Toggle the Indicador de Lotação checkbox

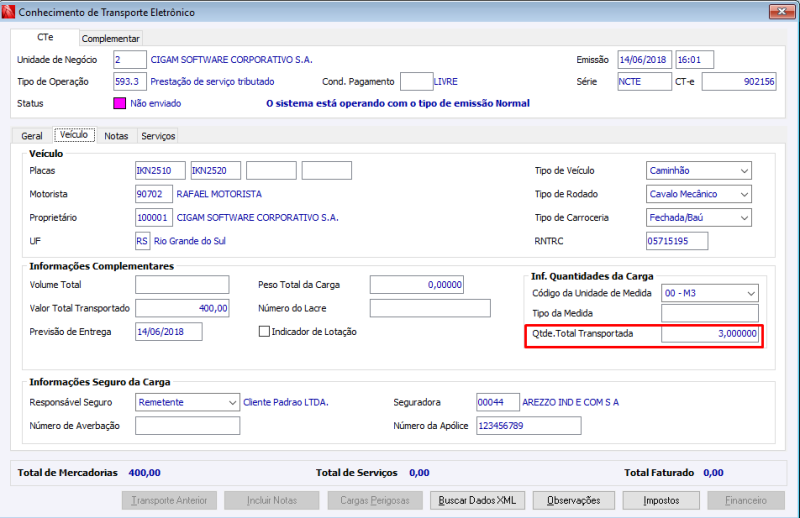(264, 332)
